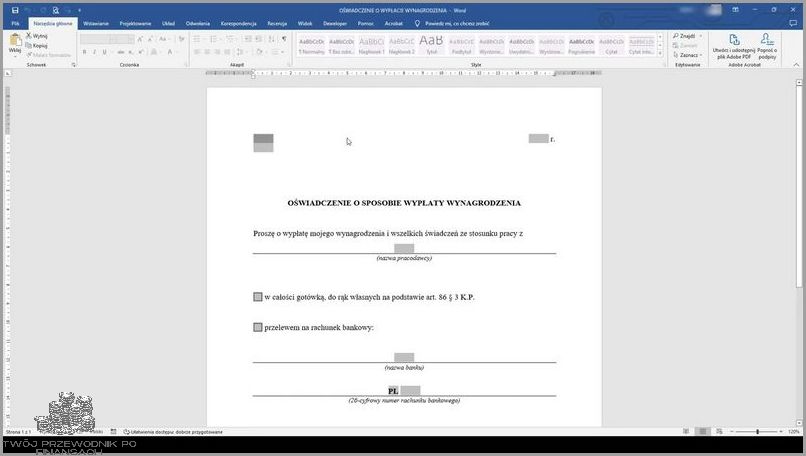806x456 pixels.
Task: Switch to Wstawianie ribbon tab
Action: click(x=96, y=23)
